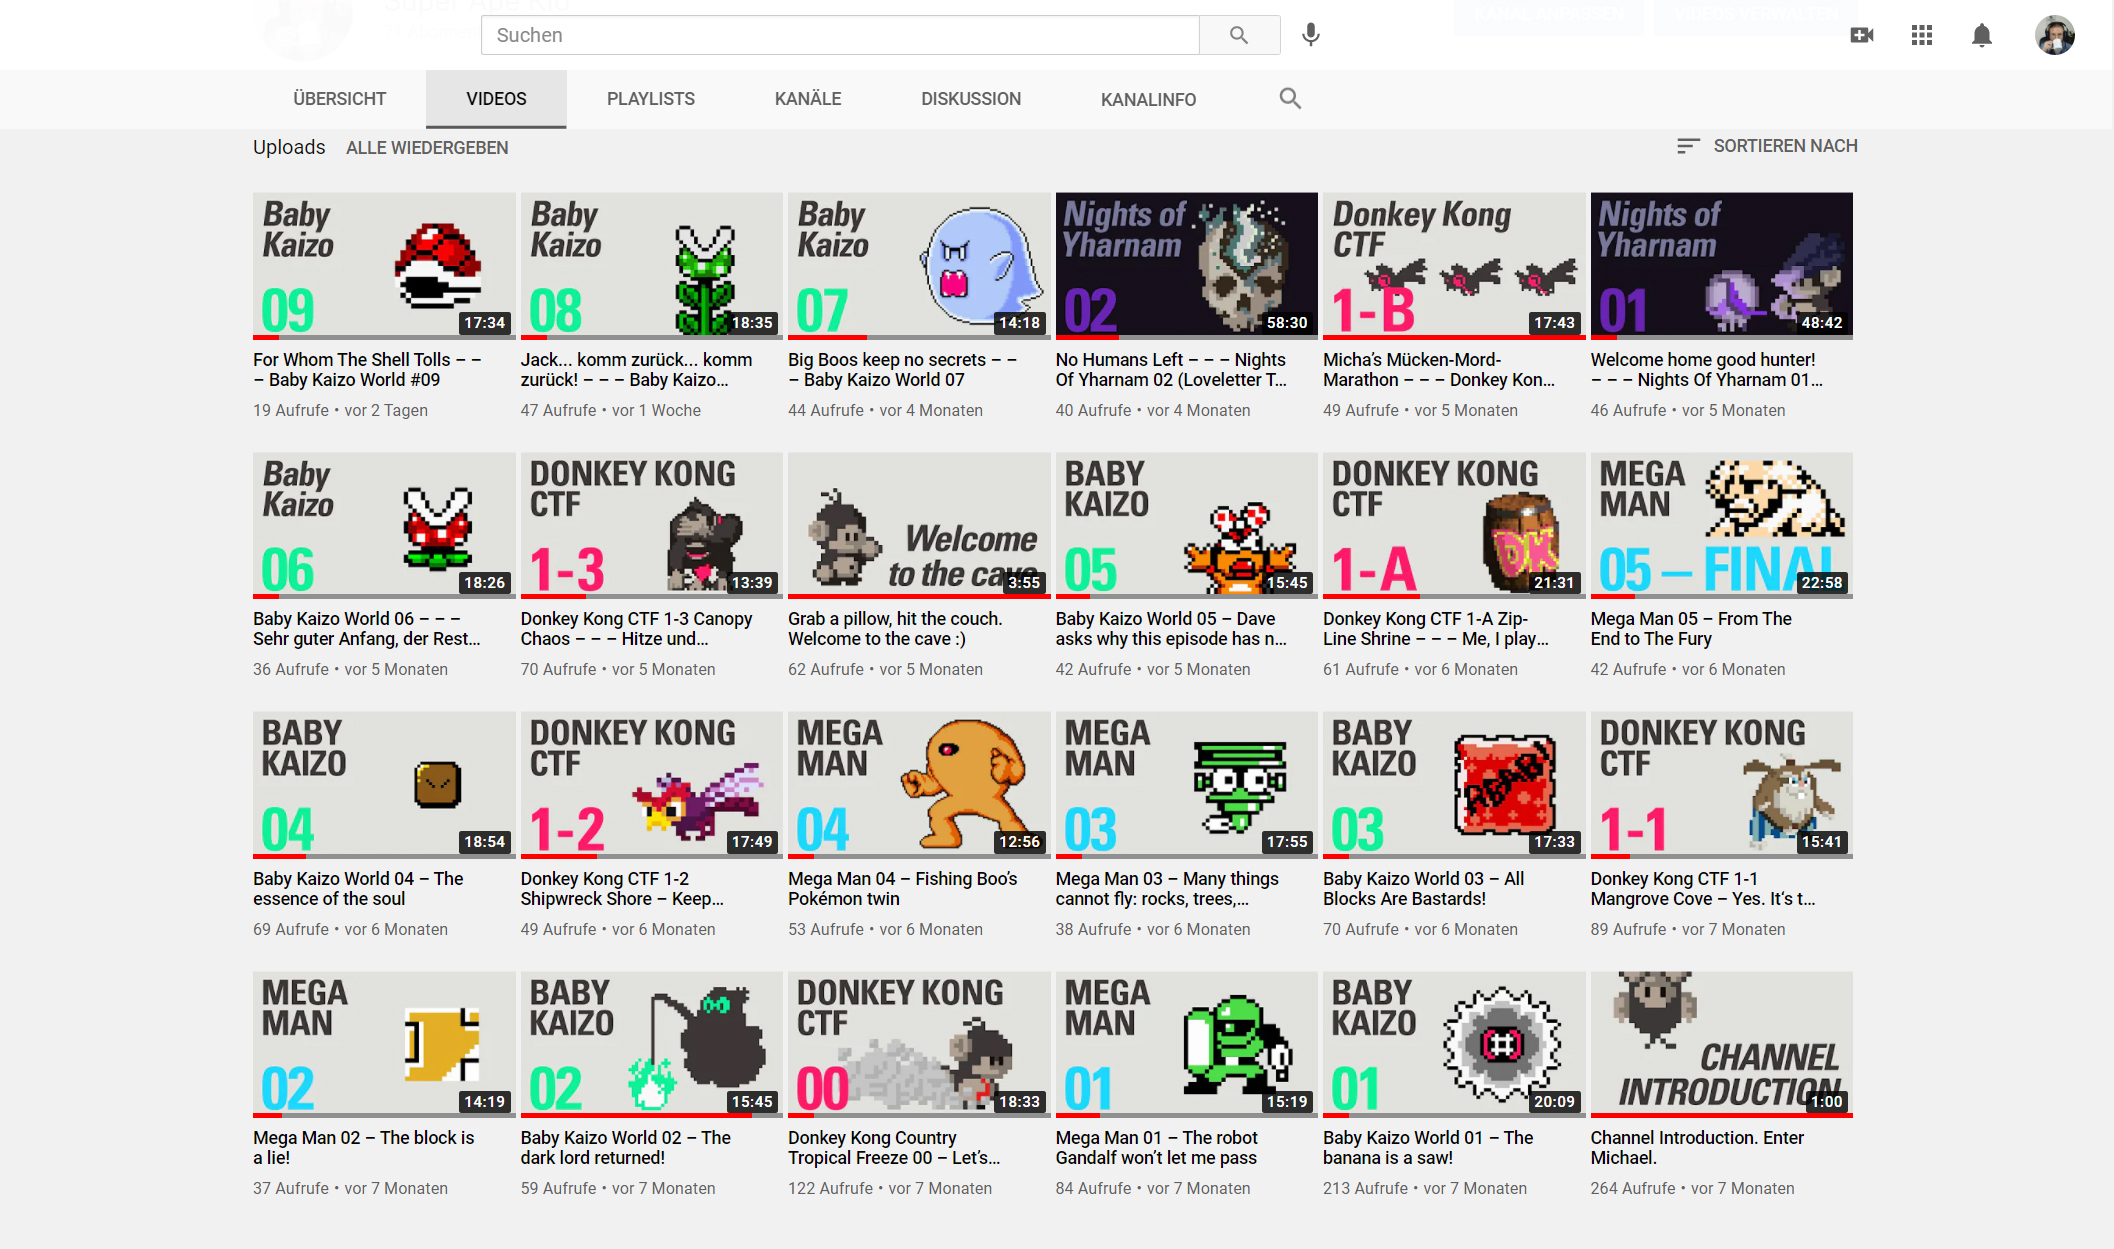The height and width of the screenshot is (1249, 2114).
Task: Click title Mega Man 02 The block is a lie
Action: pos(364,1147)
